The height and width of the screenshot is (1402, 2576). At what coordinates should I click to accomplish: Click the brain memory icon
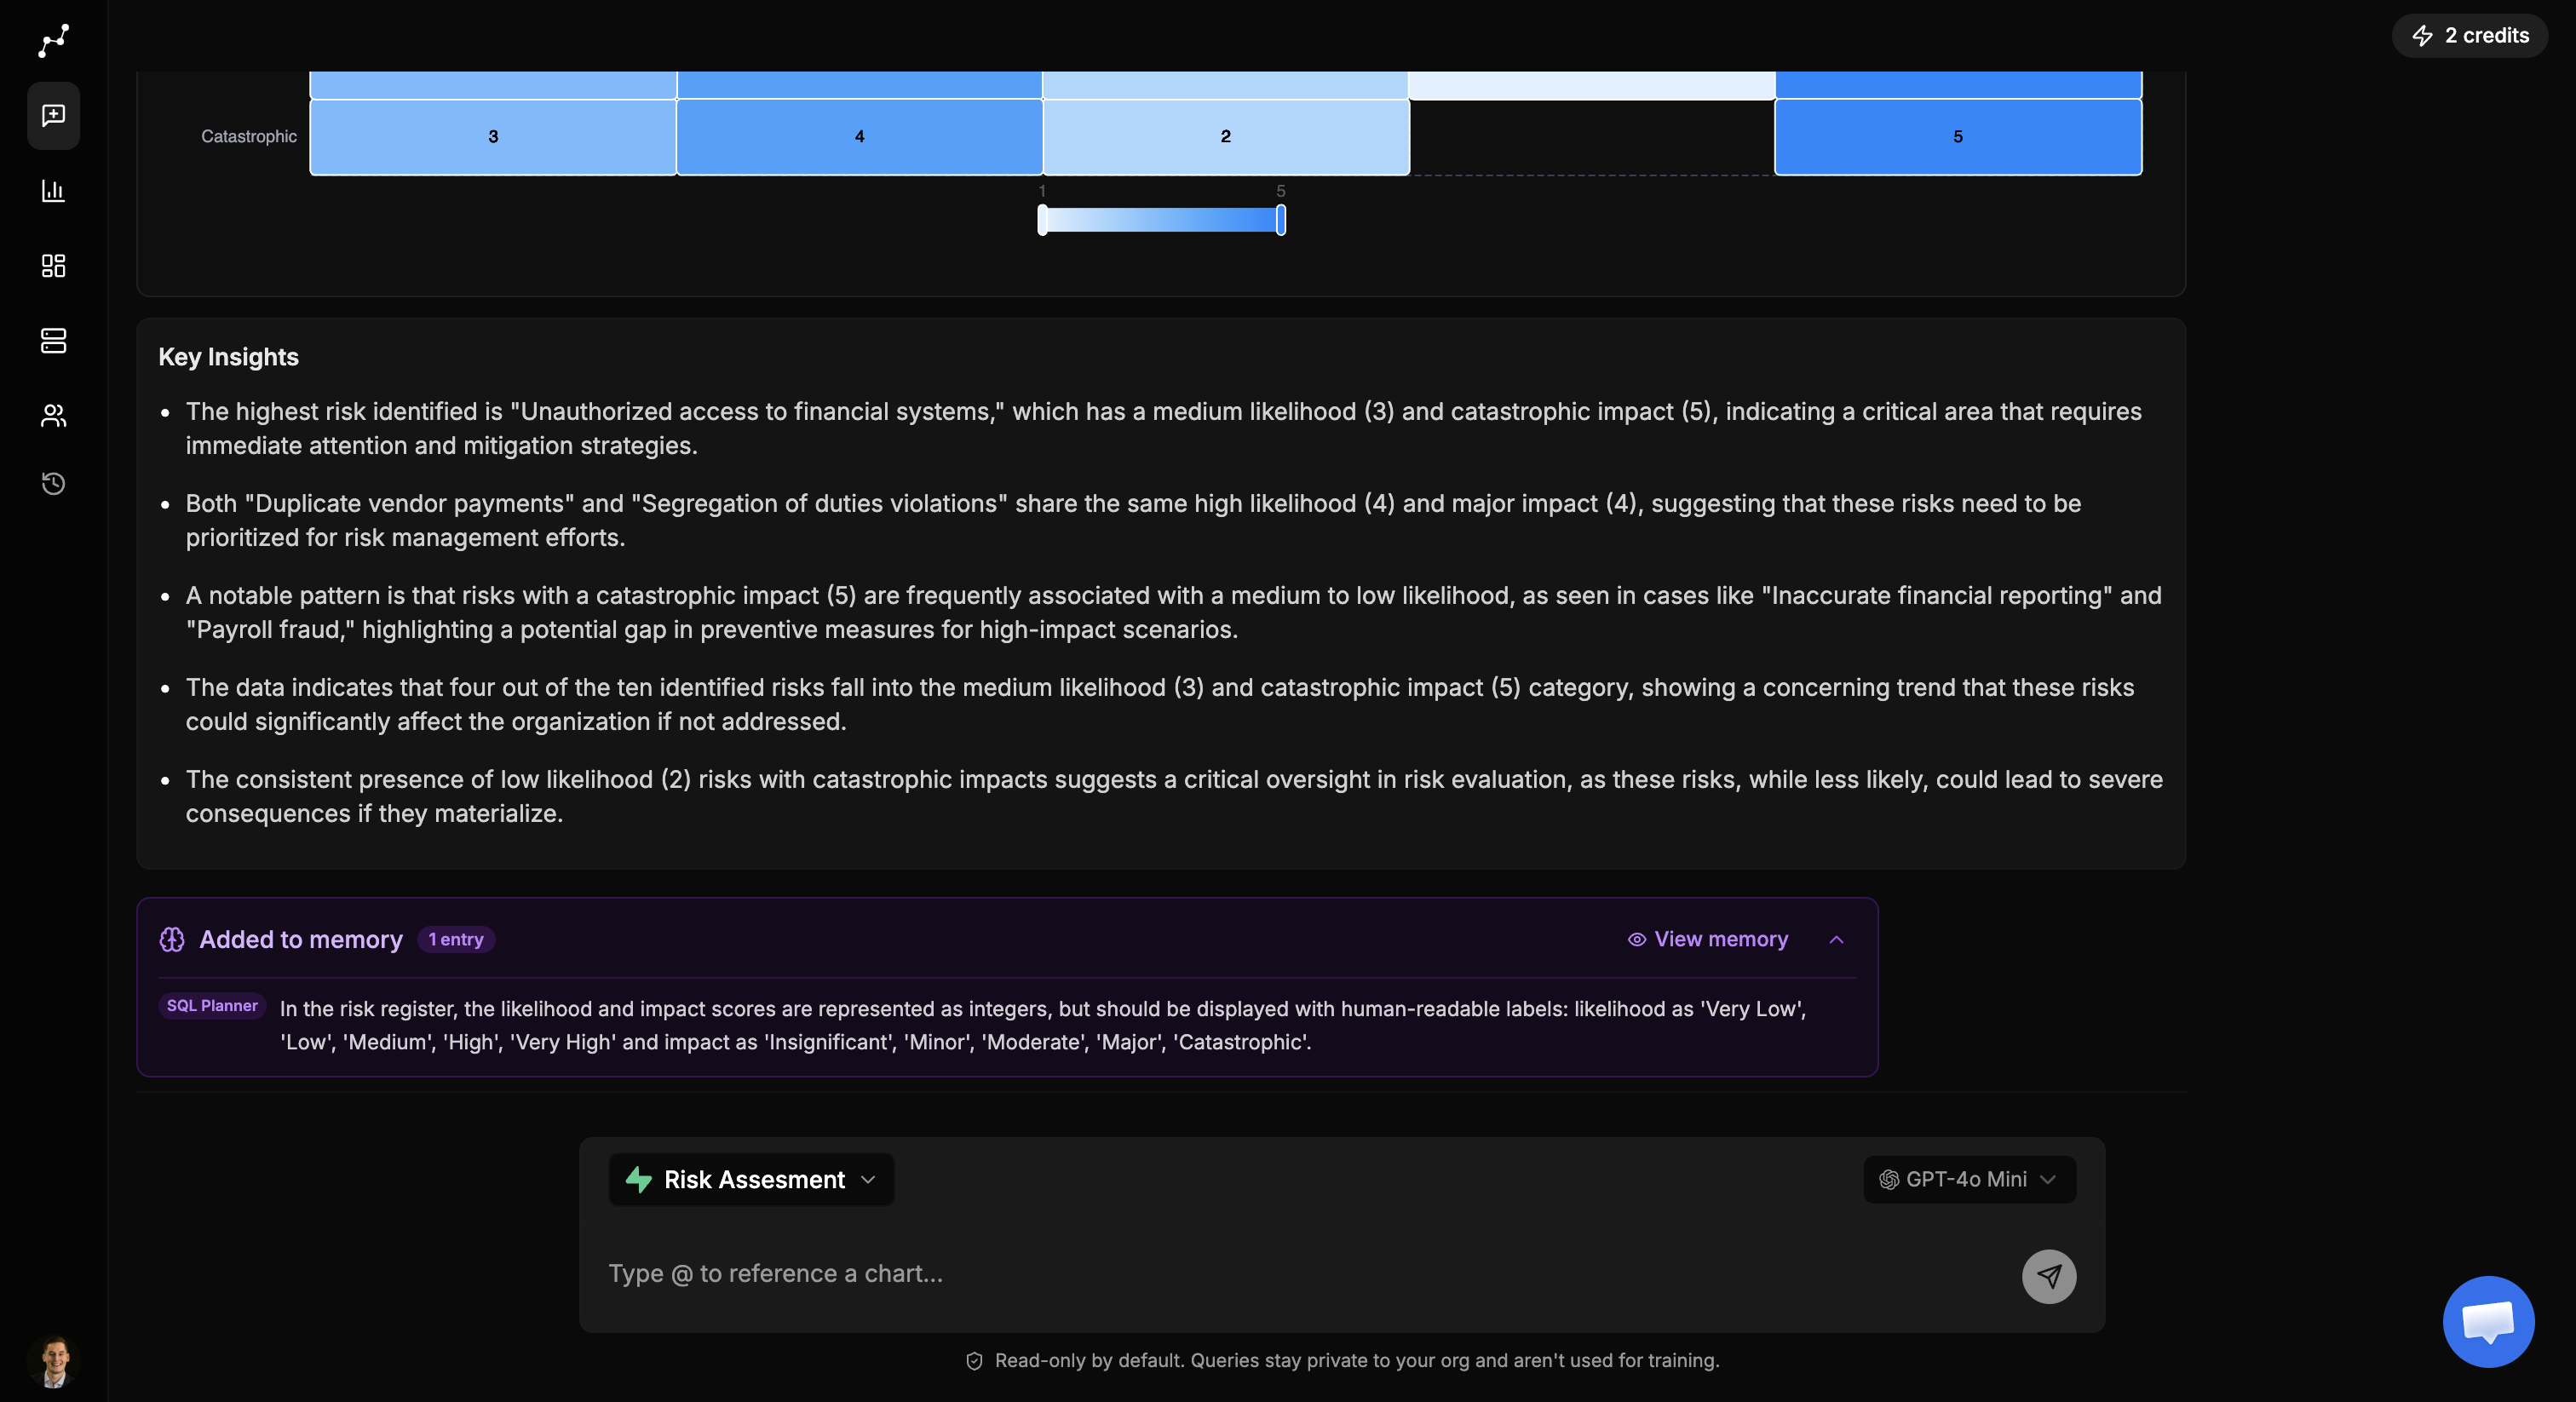[172, 939]
